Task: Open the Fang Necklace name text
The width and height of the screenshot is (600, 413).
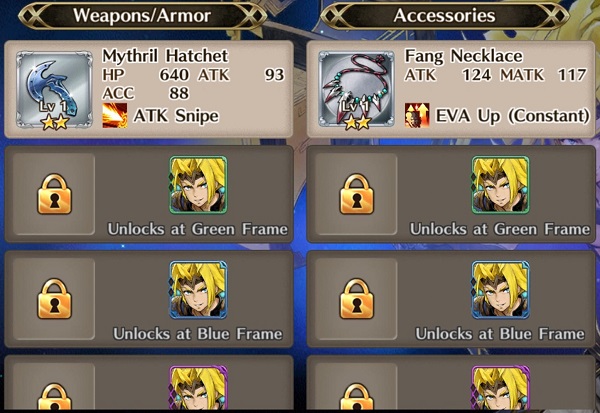Action: coord(463,56)
